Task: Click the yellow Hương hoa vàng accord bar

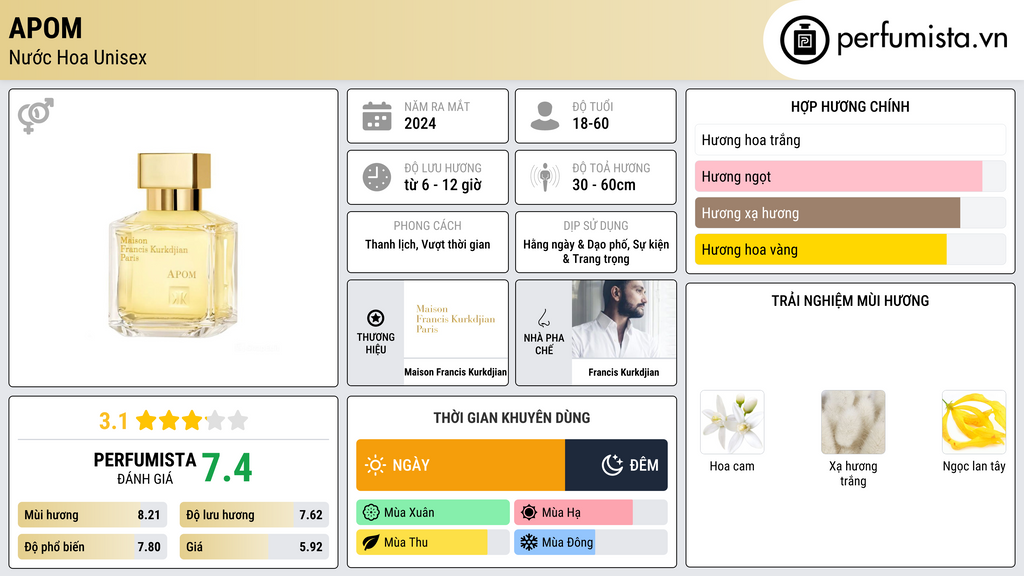Action: point(820,249)
